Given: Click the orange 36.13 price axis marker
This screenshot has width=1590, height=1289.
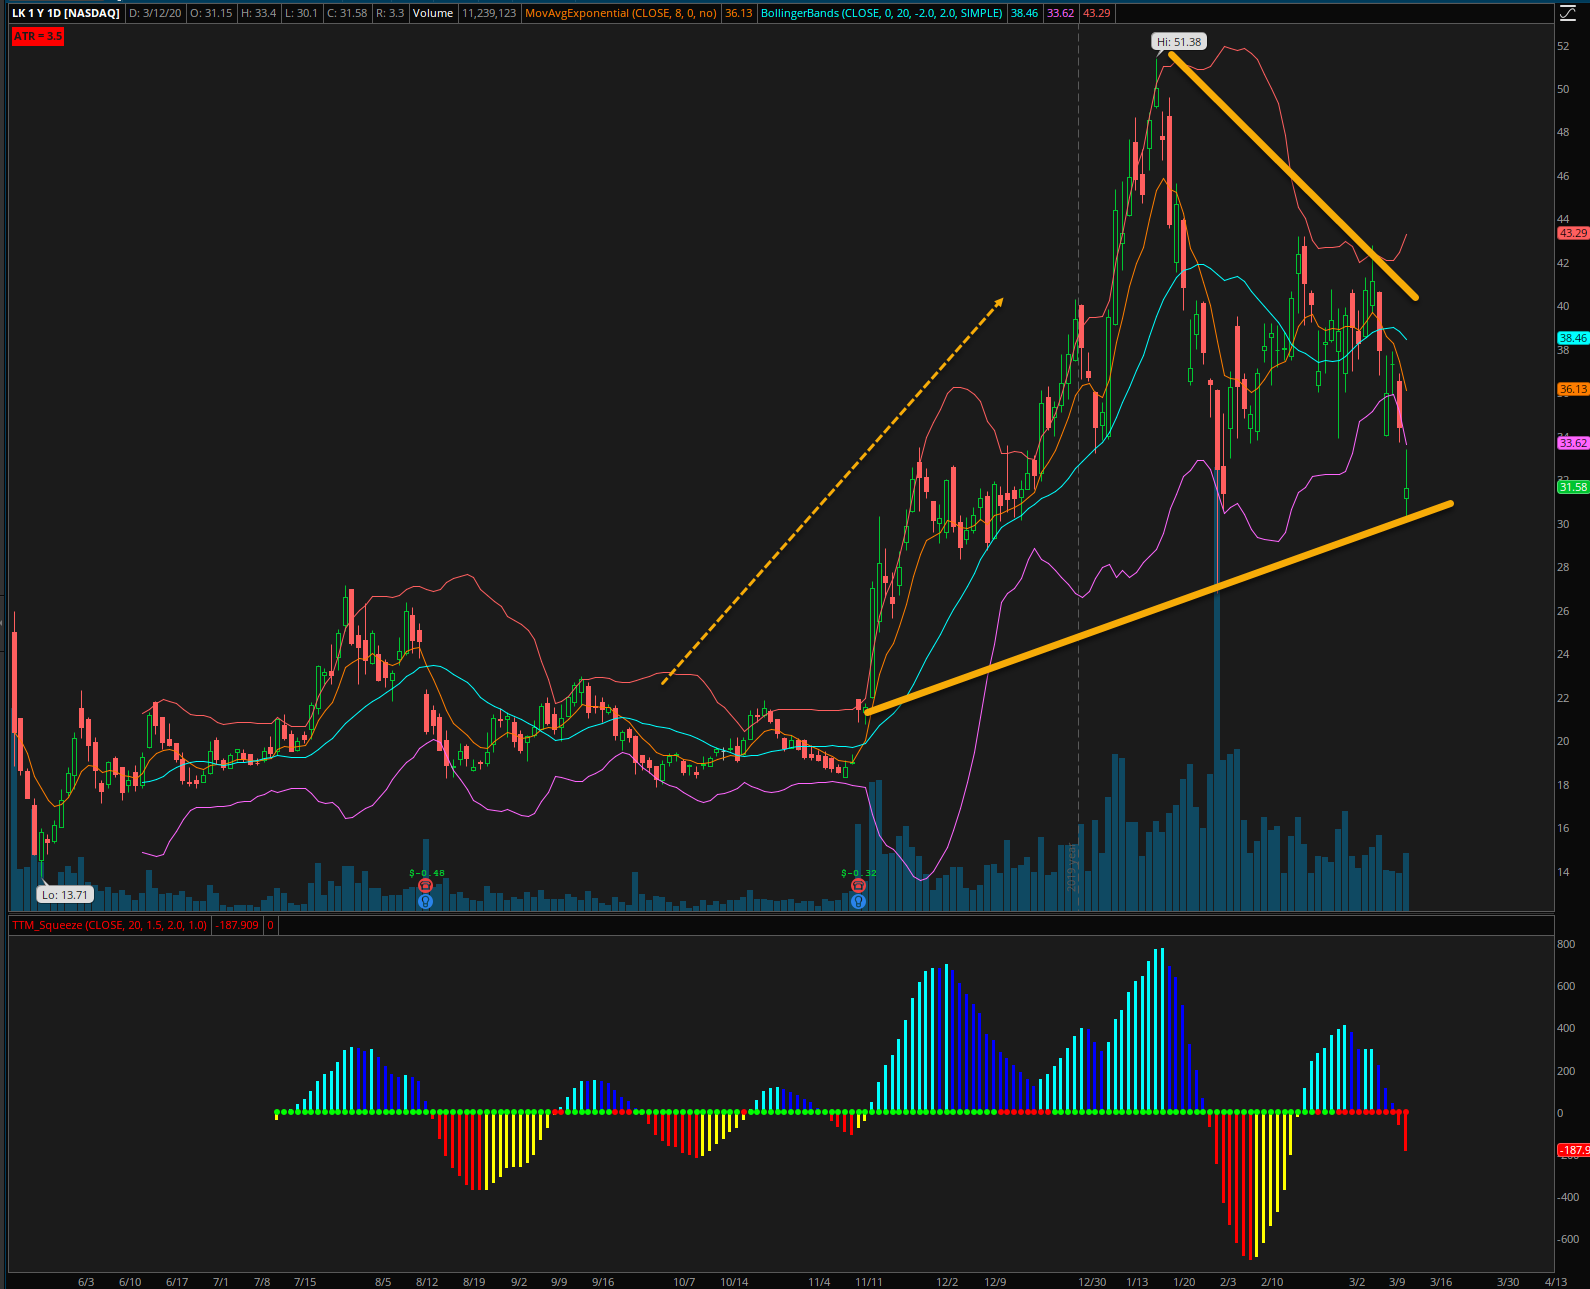Looking at the screenshot, I should [x=1573, y=389].
